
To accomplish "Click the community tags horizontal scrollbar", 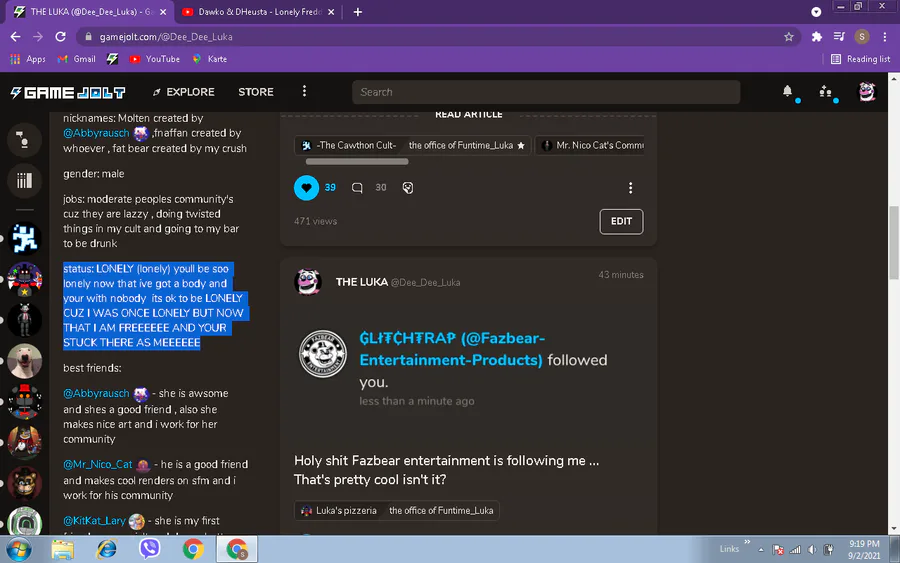I will [356, 162].
